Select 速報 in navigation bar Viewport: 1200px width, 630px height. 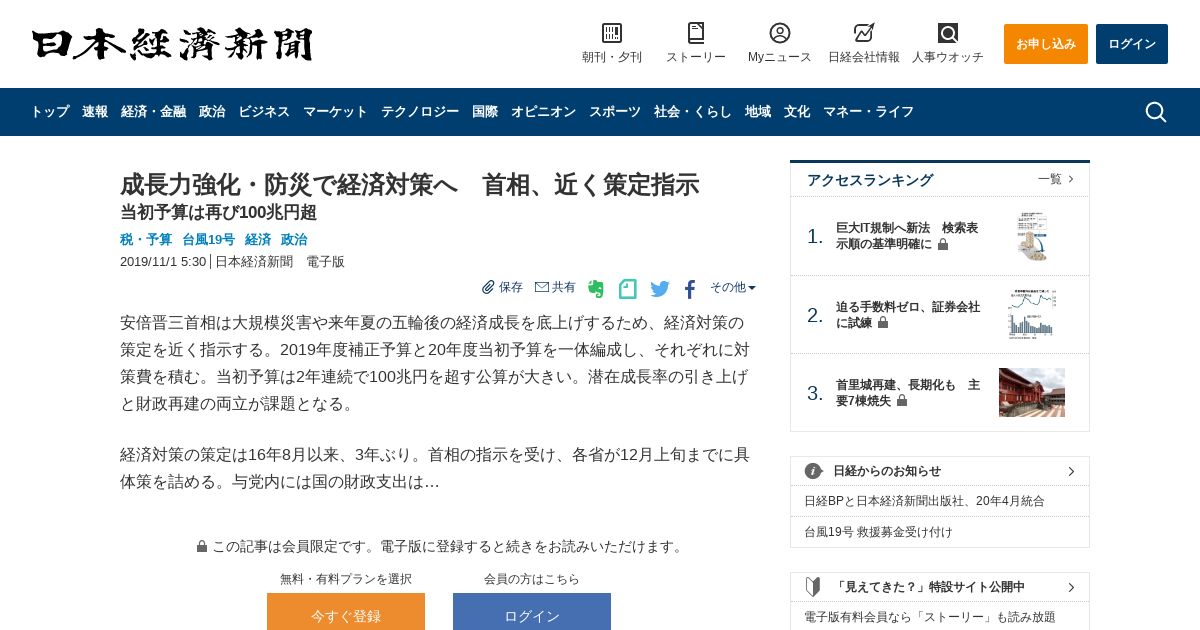coord(95,112)
